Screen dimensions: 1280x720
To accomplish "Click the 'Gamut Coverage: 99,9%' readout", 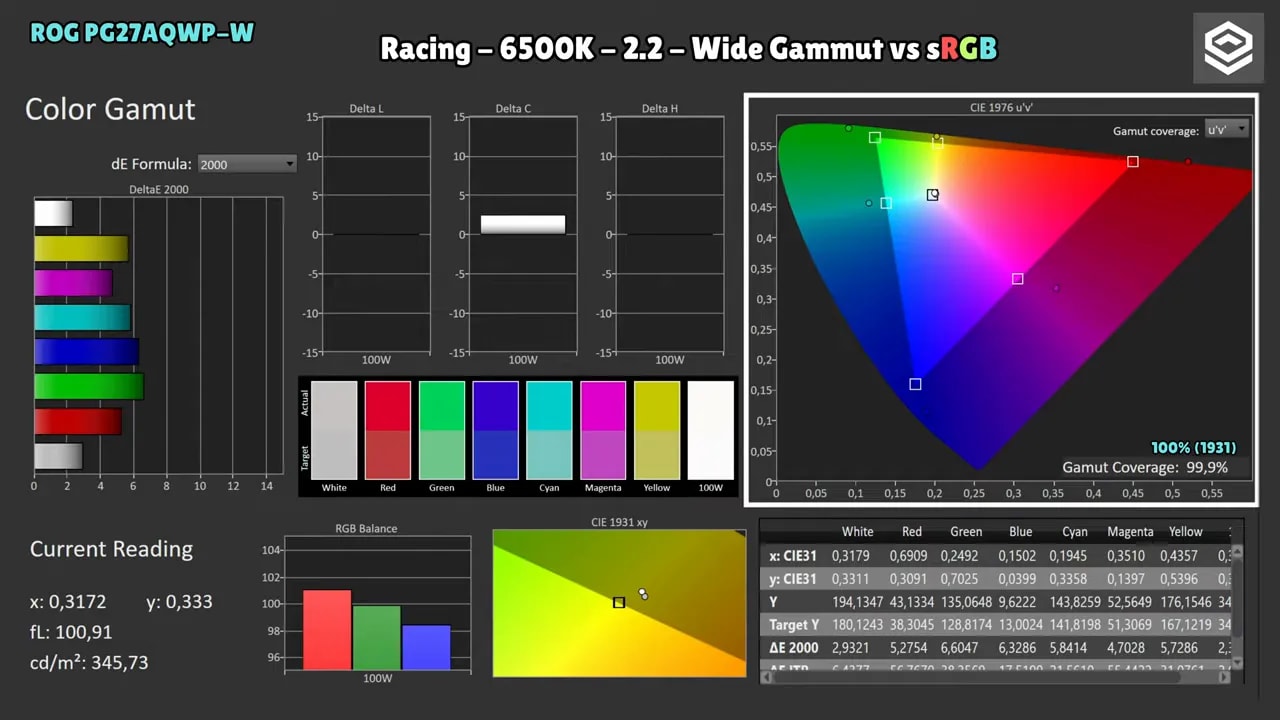I will click(x=1144, y=467).
